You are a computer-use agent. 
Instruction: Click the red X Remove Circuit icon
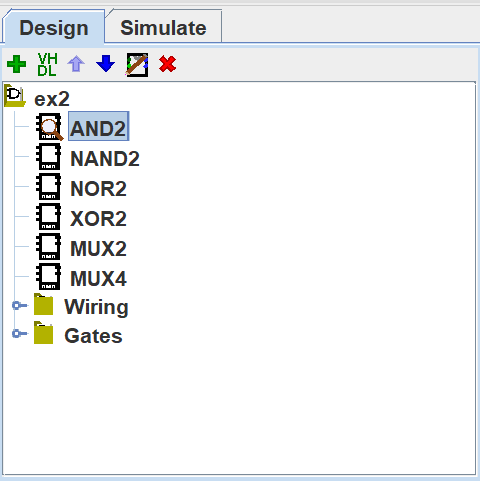[167, 64]
